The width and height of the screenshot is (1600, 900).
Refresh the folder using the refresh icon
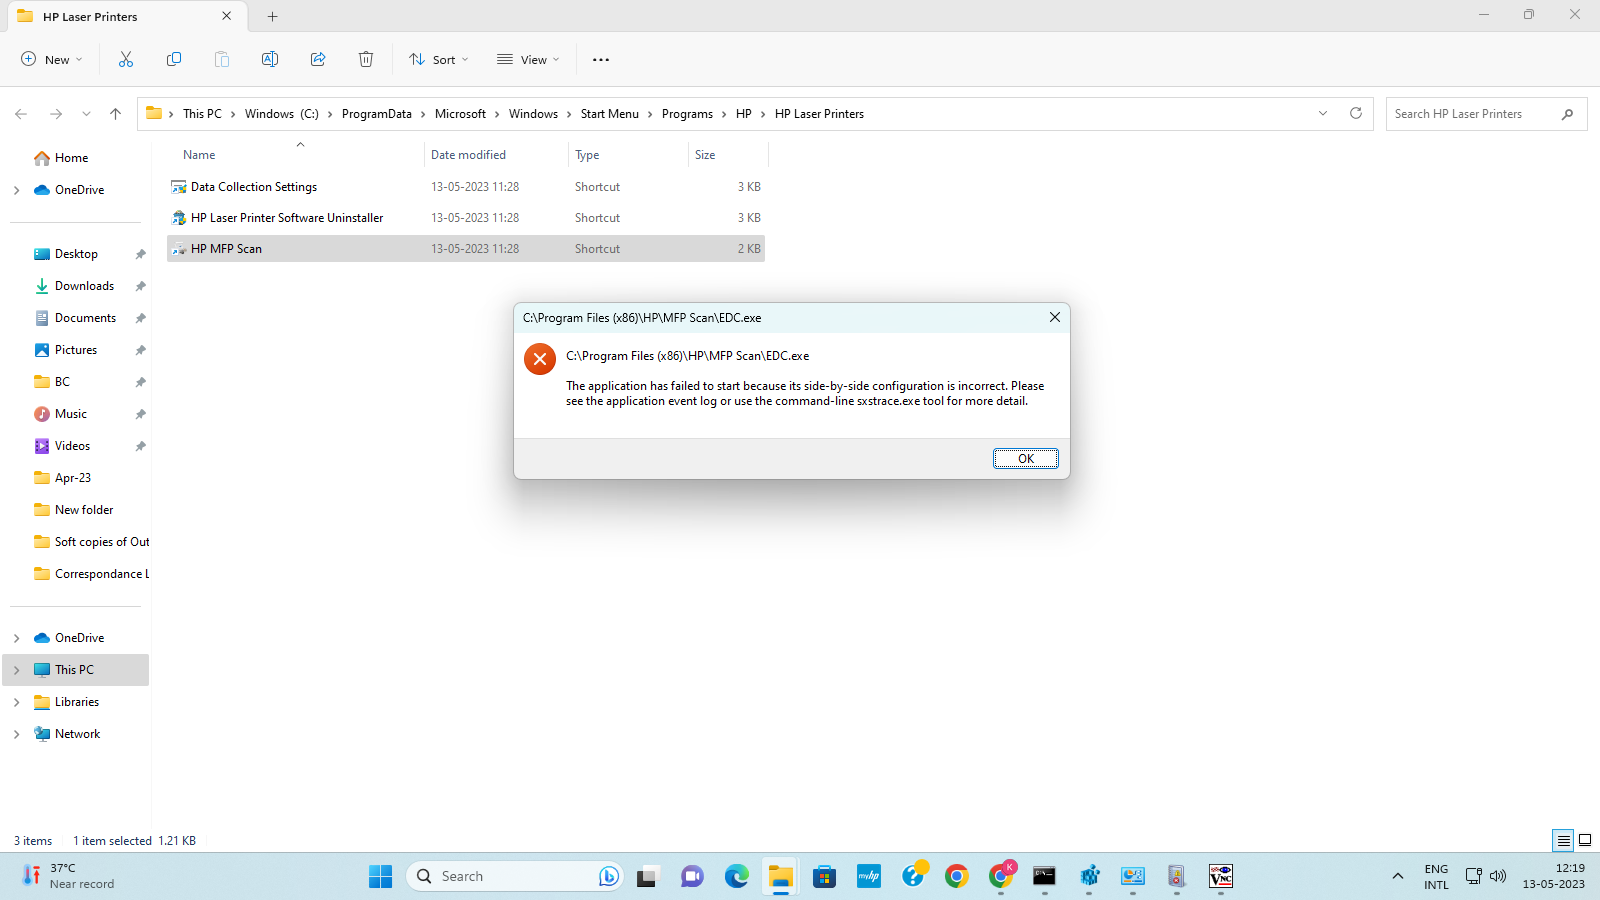[1356, 113]
